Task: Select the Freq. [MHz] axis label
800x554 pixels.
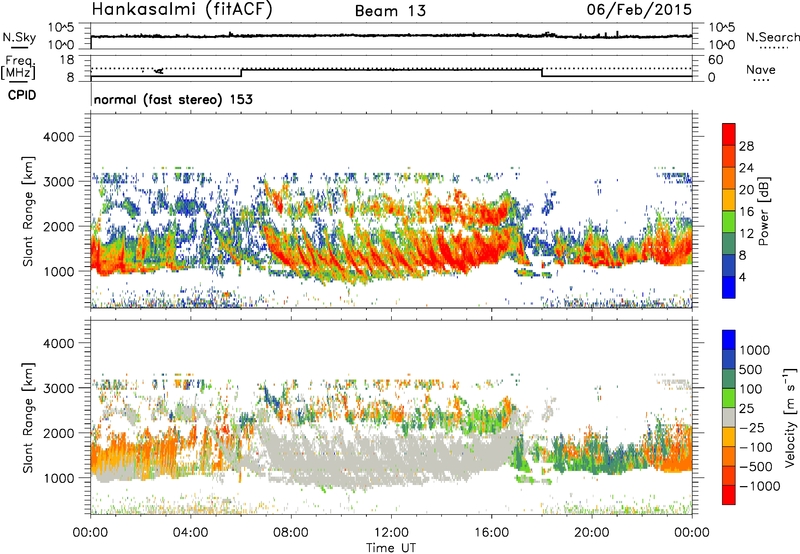Action: (x=18, y=67)
